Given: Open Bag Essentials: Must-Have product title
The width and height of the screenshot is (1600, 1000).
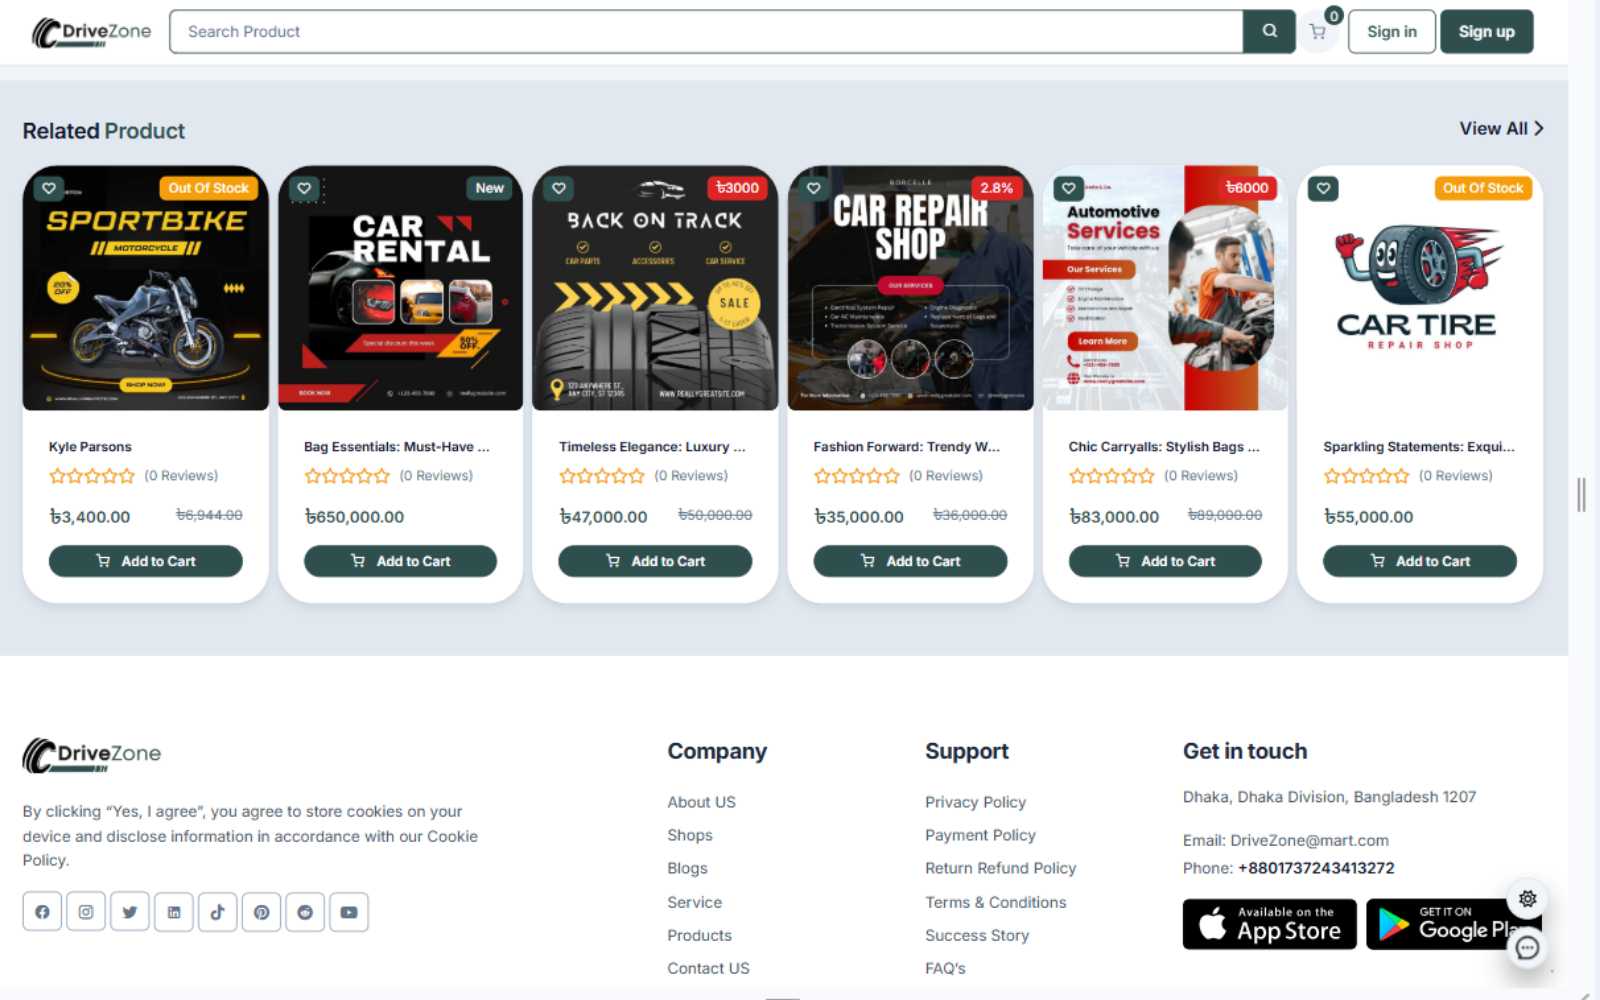Looking at the screenshot, I should click(x=397, y=447).
